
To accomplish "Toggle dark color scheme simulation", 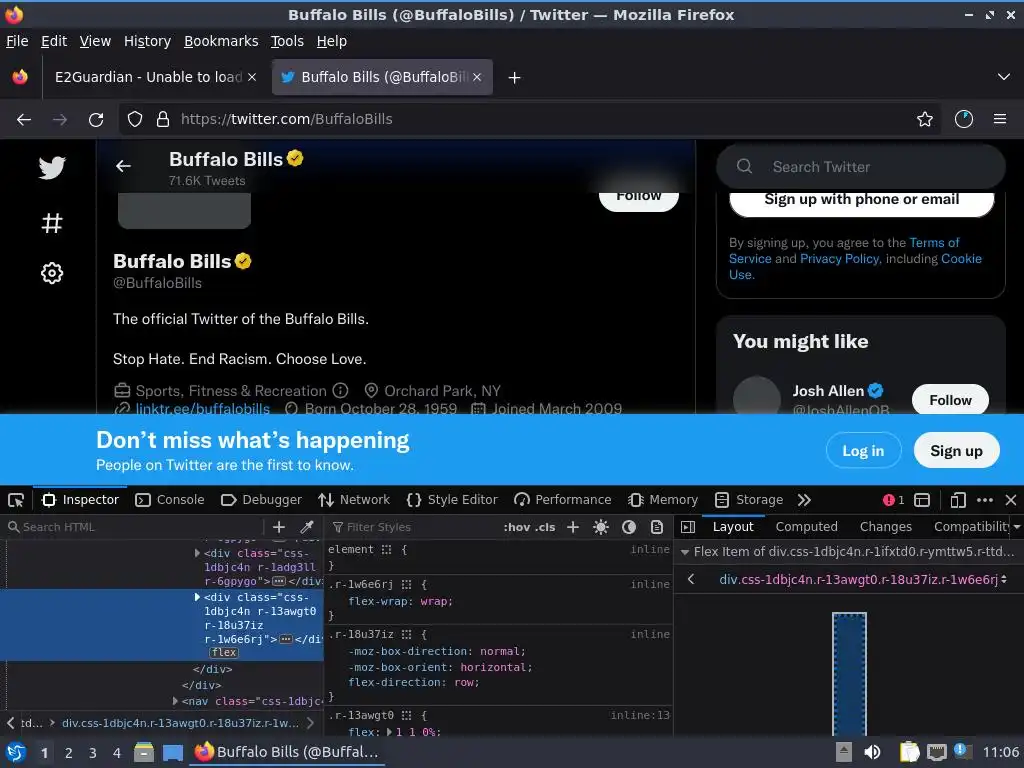I will (629, 527).
